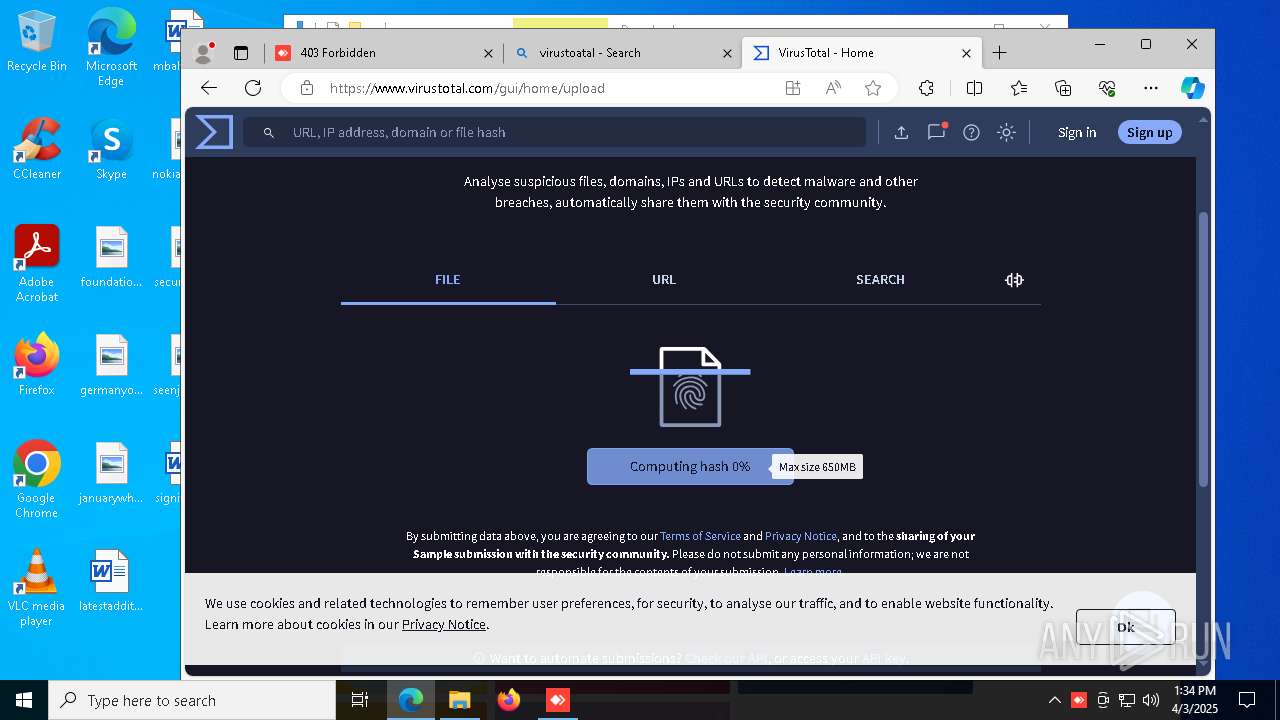
Task: Open File Explorer from taskbar
Action: (459, 700)
